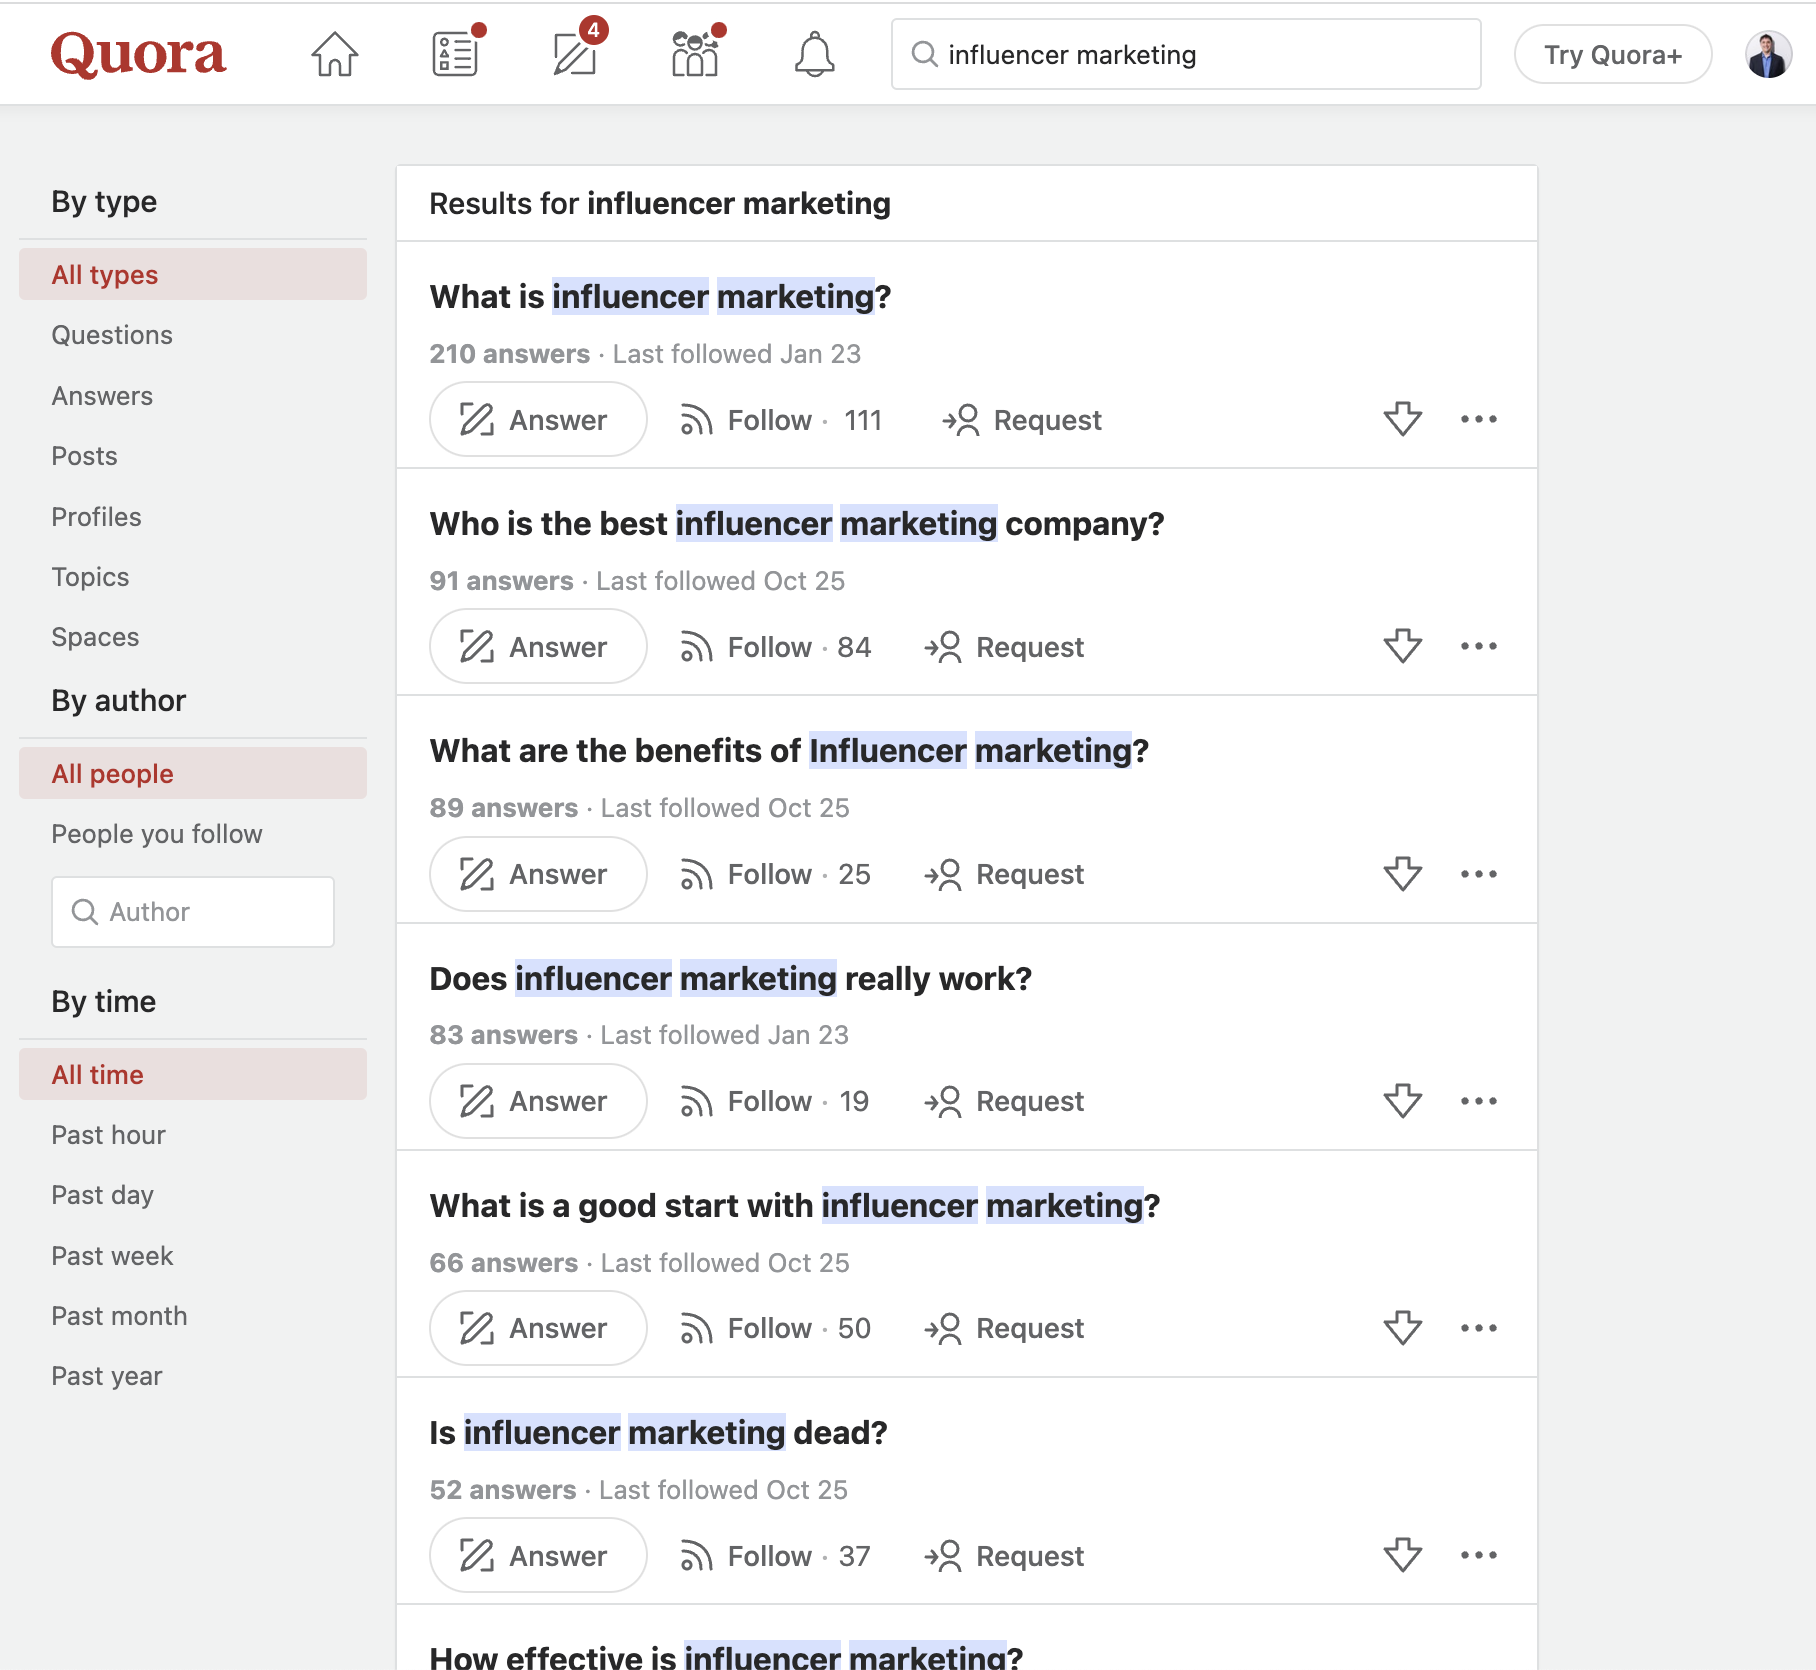Answer 'Is influencer marketing dead?'
The height and width of the screenshot is (1670, 1816).
click(x=538, y=1555)
